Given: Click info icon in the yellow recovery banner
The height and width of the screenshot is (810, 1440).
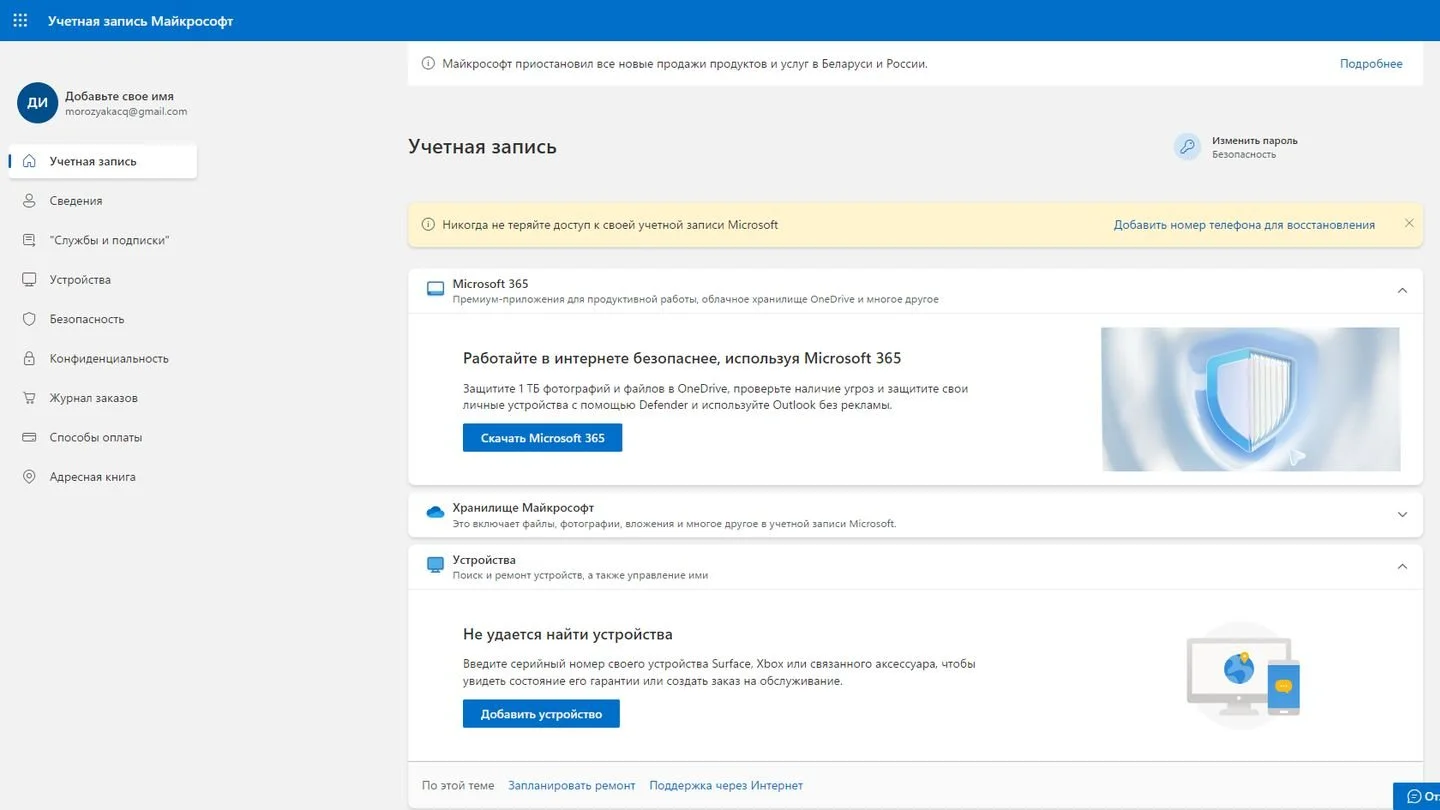Looking at the screenshot, I should (x=428, y=225).
